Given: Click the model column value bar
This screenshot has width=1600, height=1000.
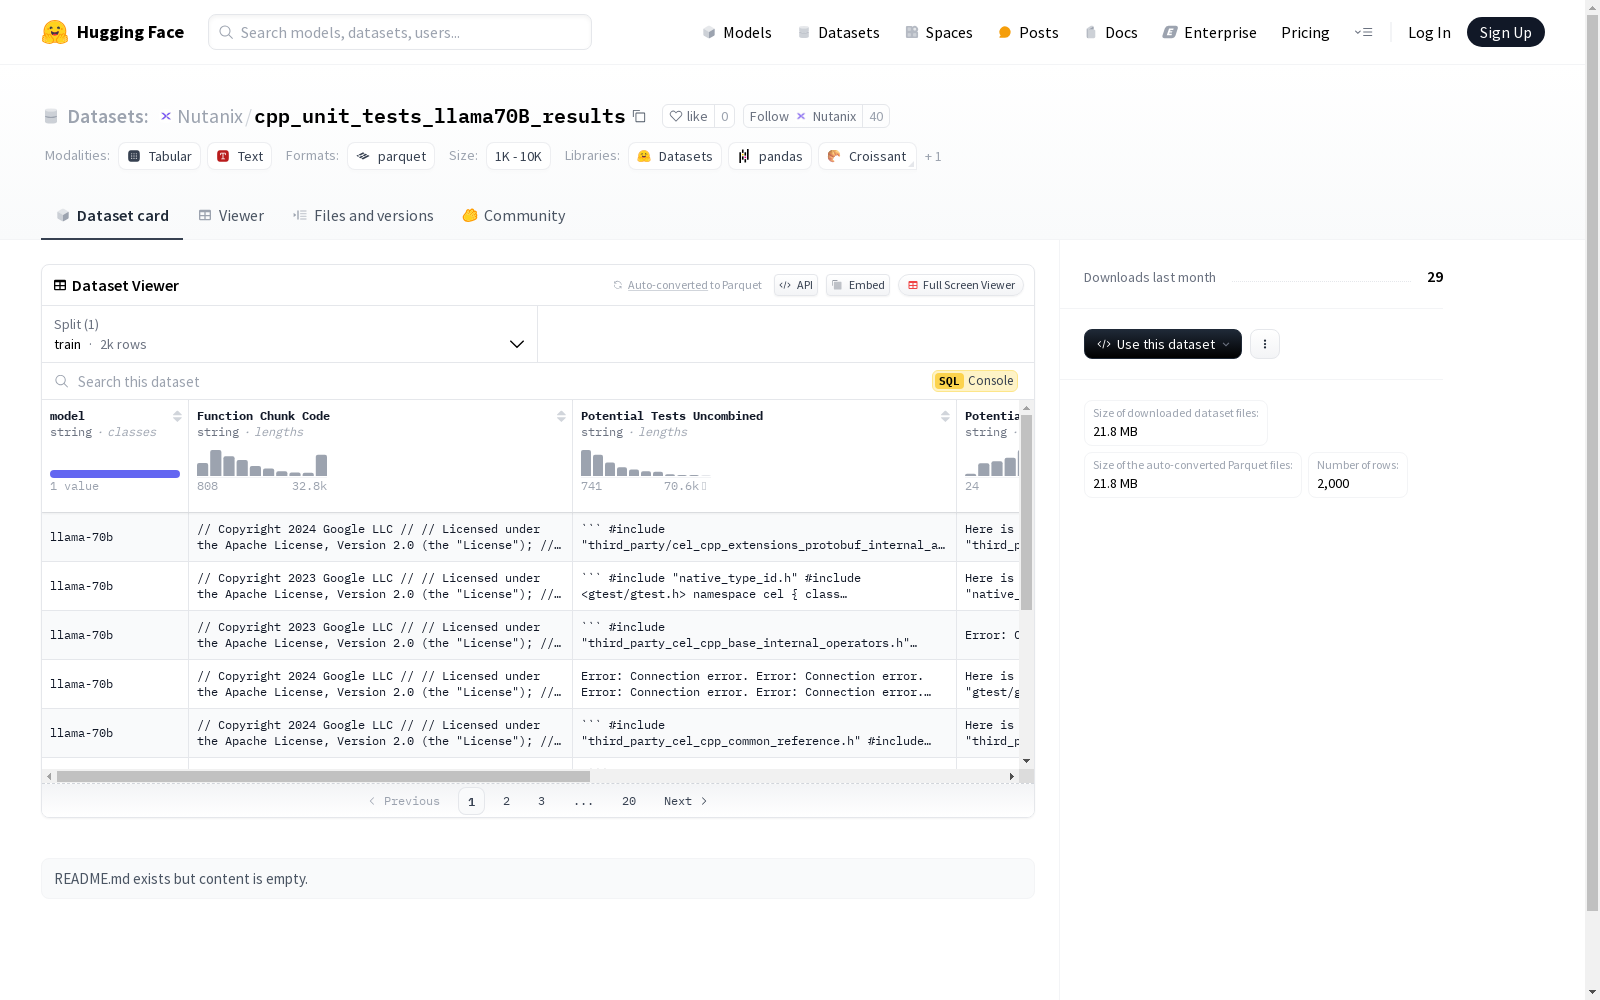Looking at the screenshot, I should (115, 474).
